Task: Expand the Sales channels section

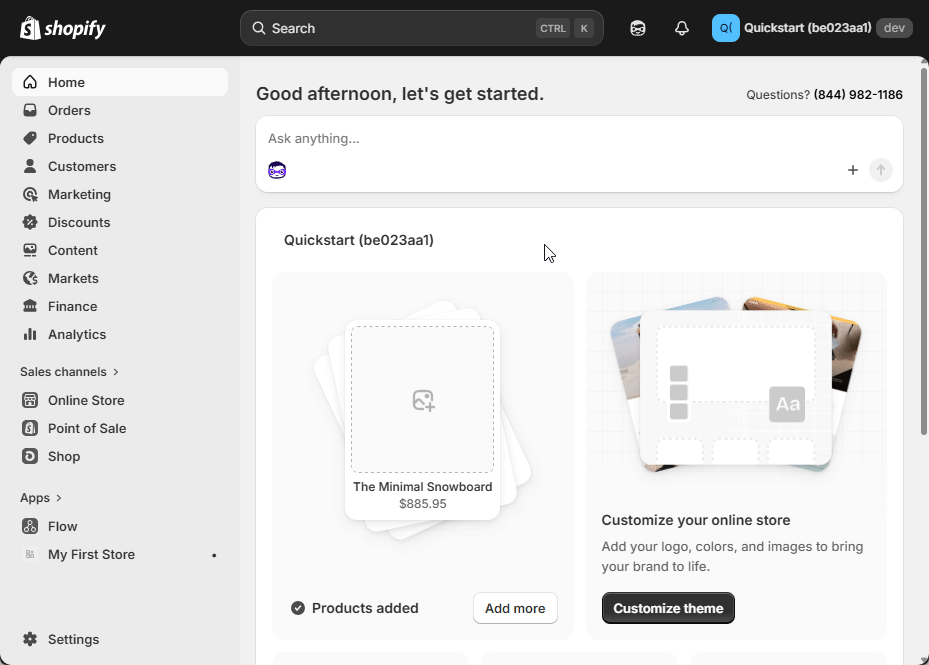Action: tap(69, 372)
